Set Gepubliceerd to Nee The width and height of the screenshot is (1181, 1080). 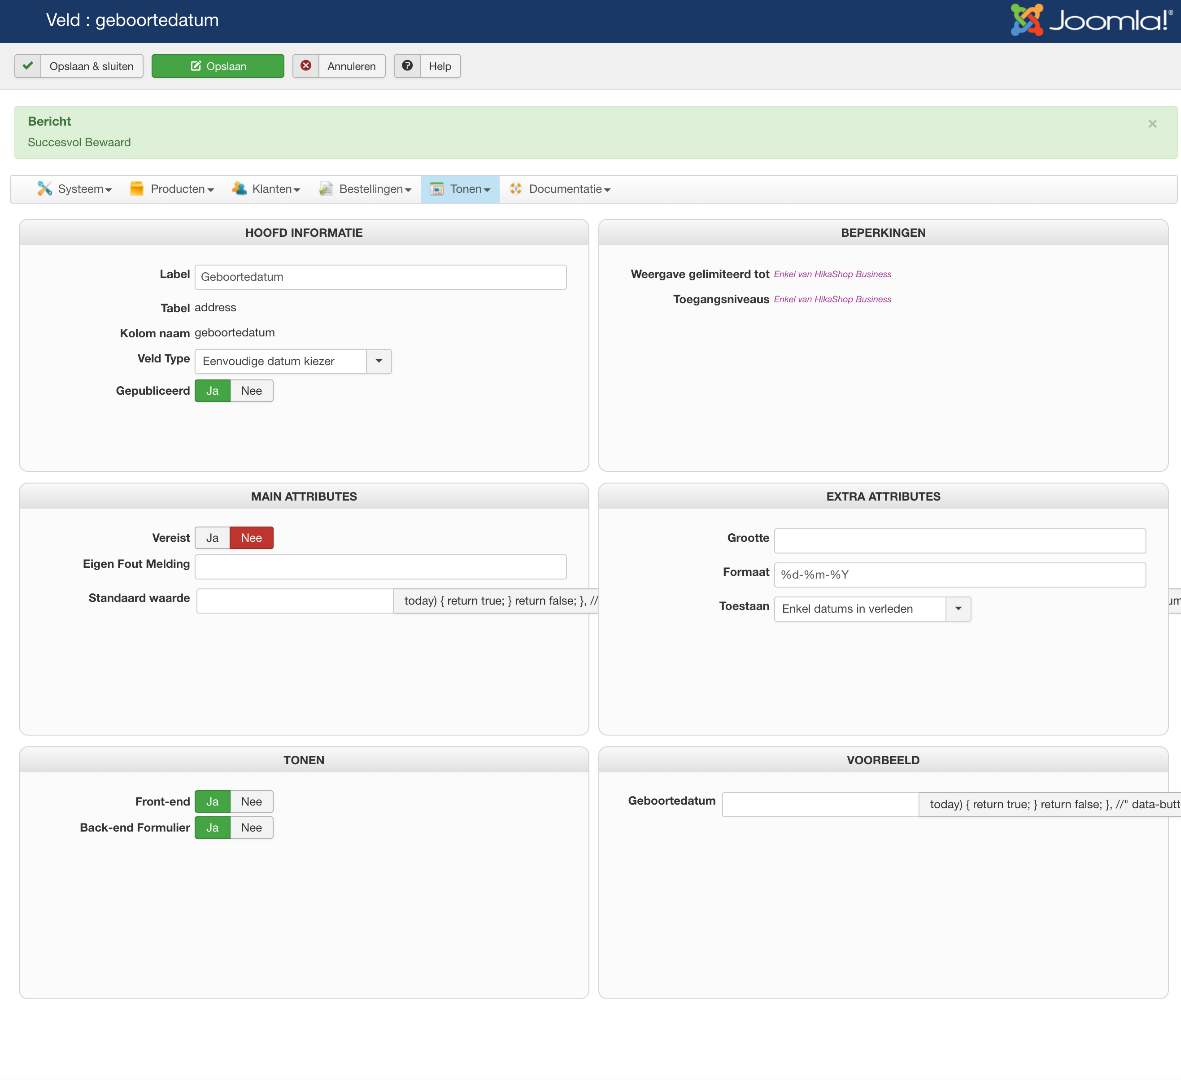point(252,391)
